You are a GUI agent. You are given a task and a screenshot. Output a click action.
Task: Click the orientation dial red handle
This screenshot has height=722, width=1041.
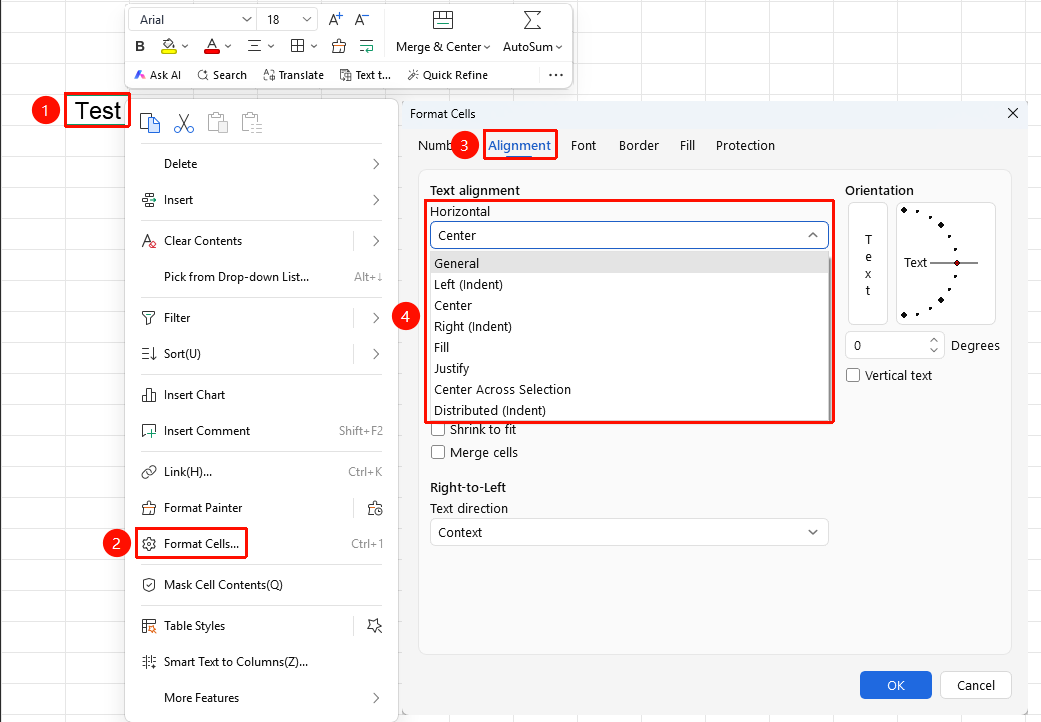pos(957,263)
